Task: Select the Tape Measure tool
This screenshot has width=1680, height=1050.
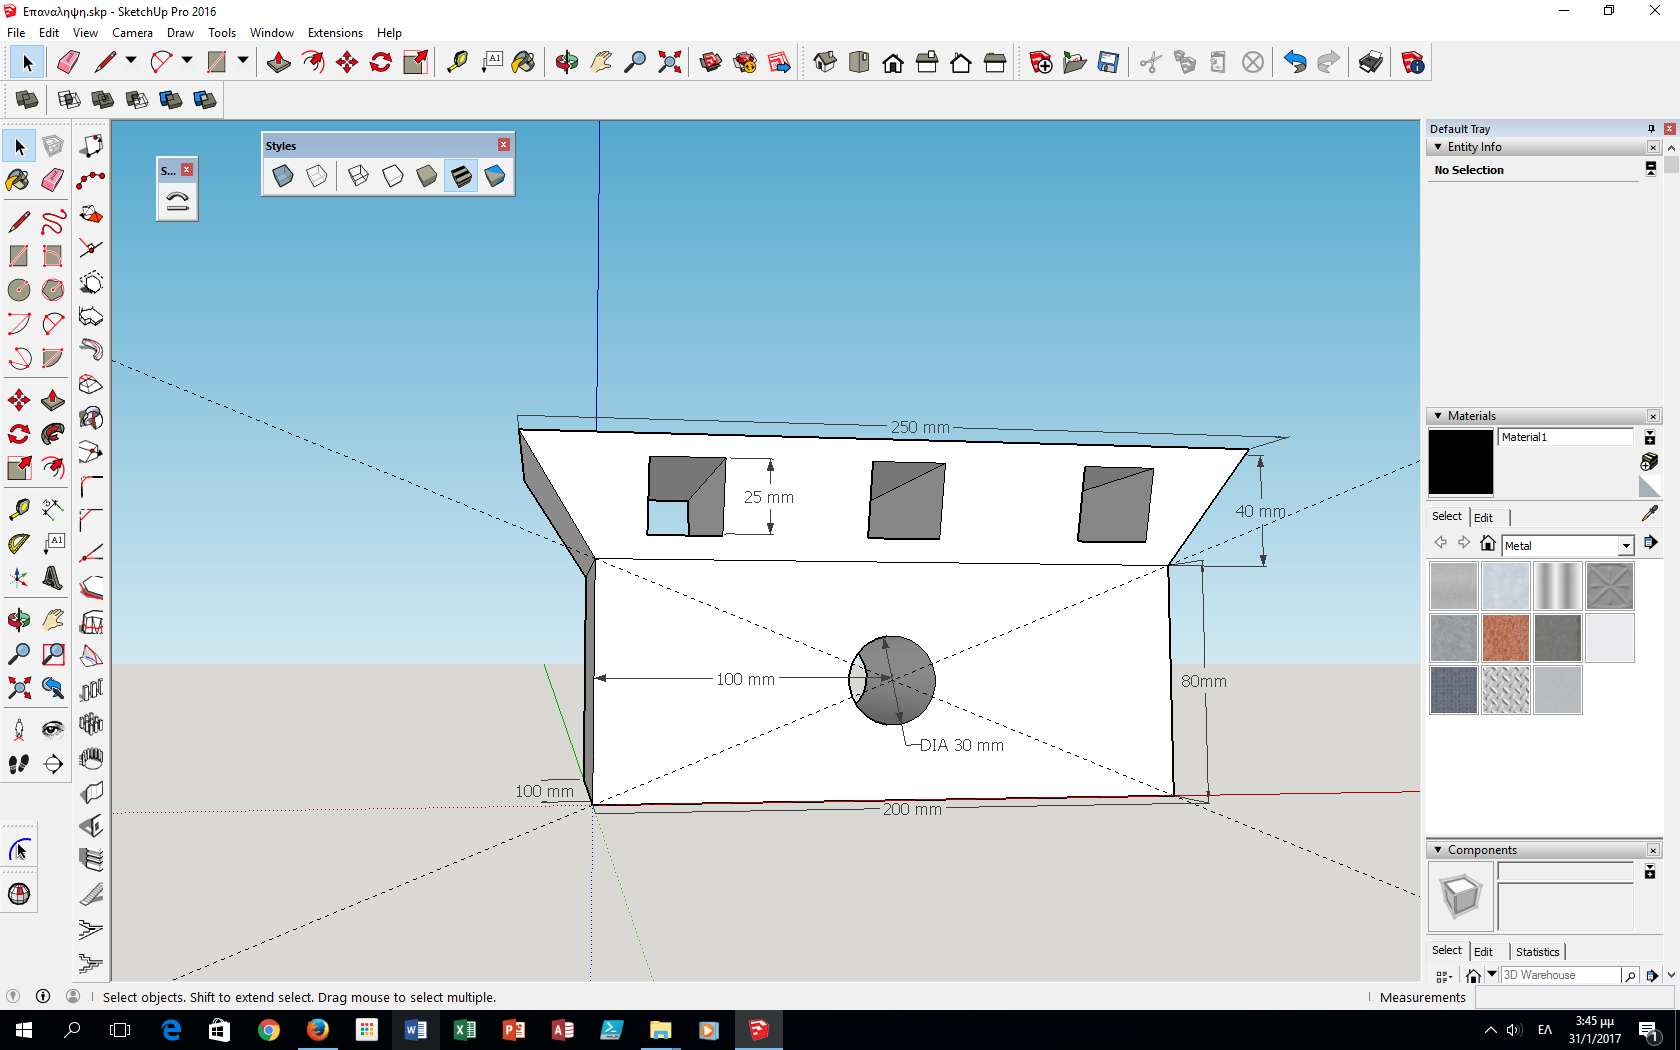Action: [457, 63]
